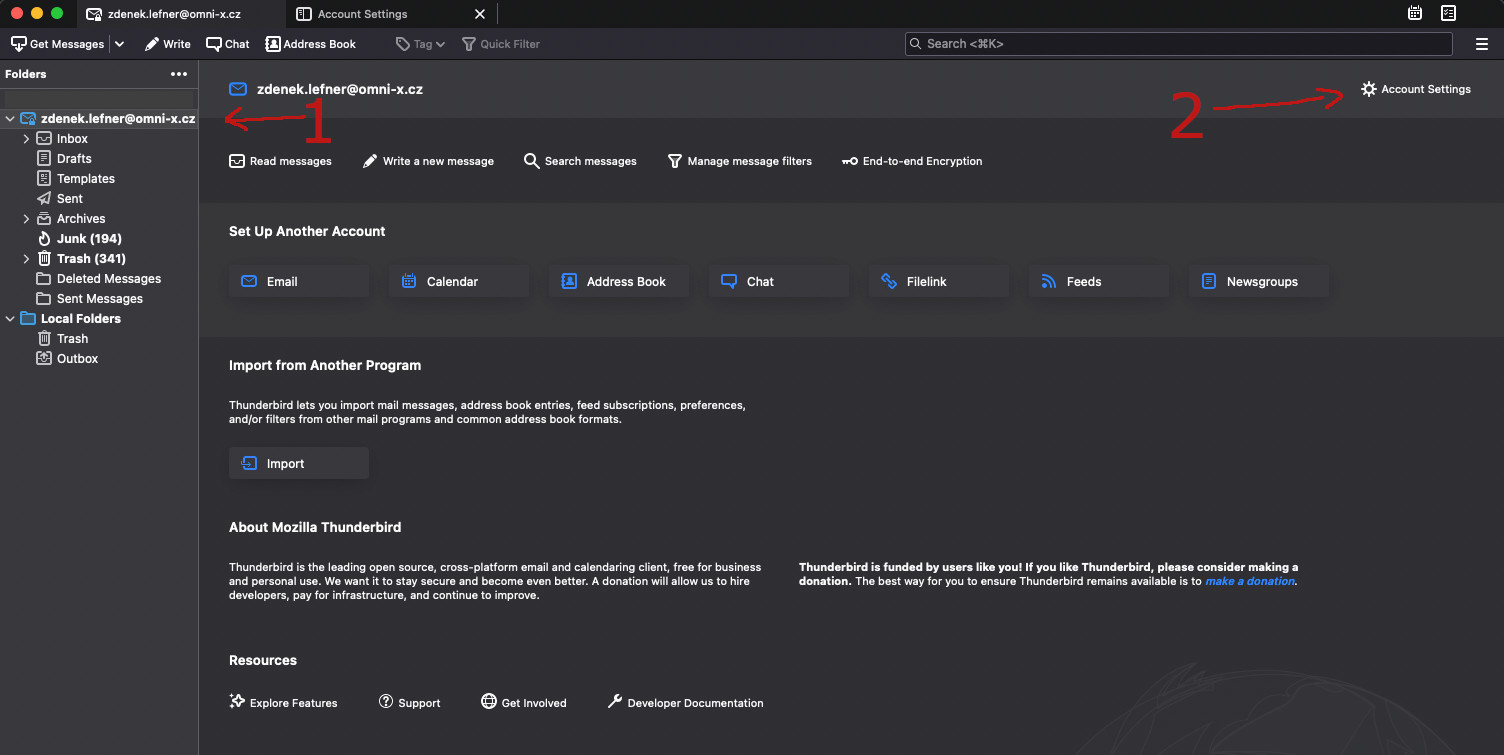Close the Account Settings tab
This screenshot has height=755, width=1504.
tap(479, 14)
